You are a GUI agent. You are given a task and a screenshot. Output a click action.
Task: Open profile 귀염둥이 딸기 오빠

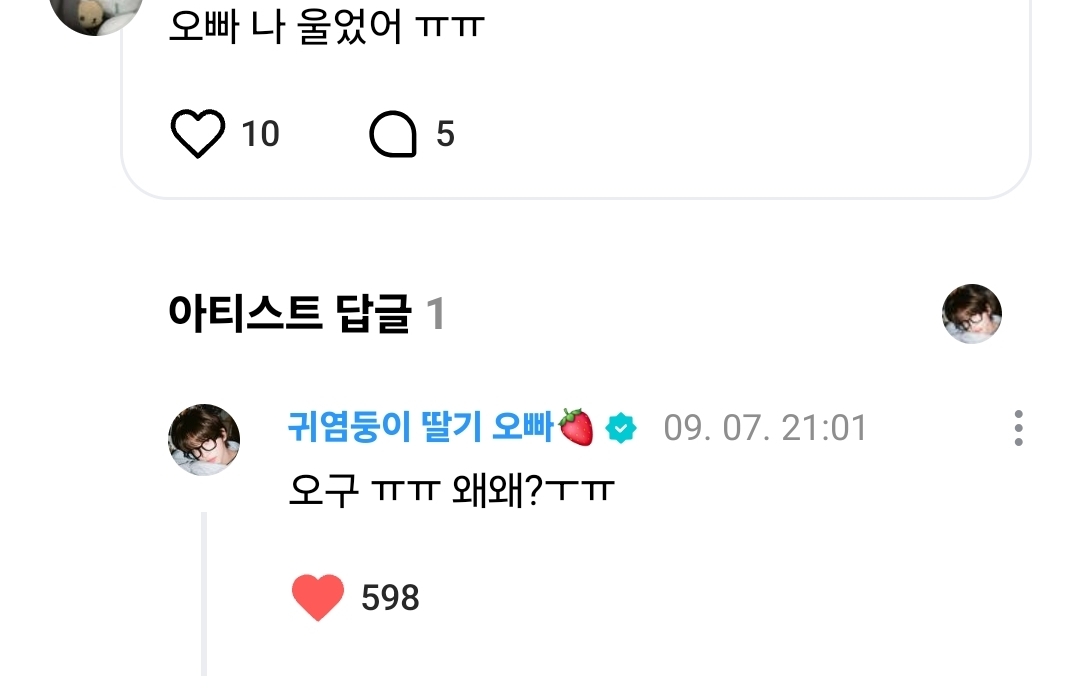pyautogui.click(x=420, y=427)
